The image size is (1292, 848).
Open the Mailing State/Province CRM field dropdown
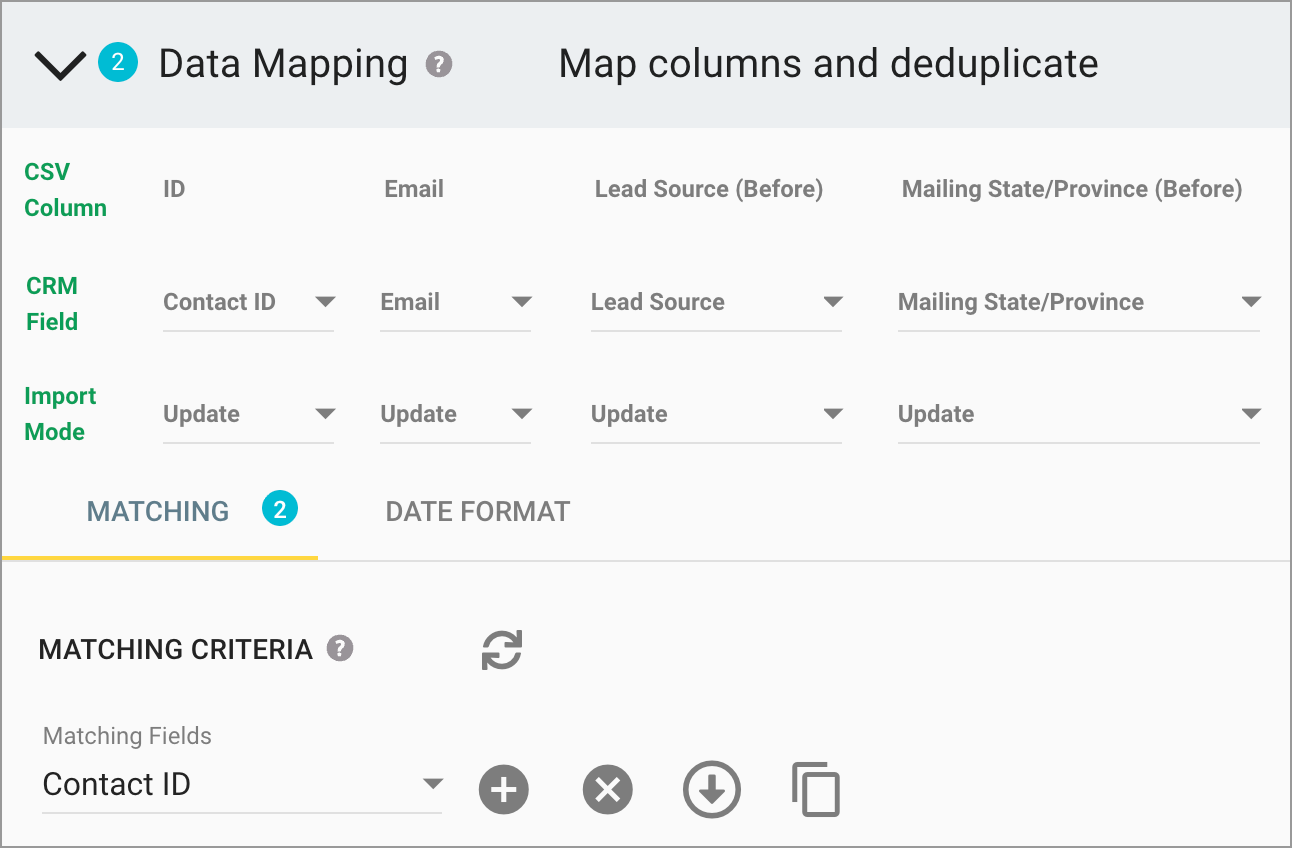coord(1252,302)
